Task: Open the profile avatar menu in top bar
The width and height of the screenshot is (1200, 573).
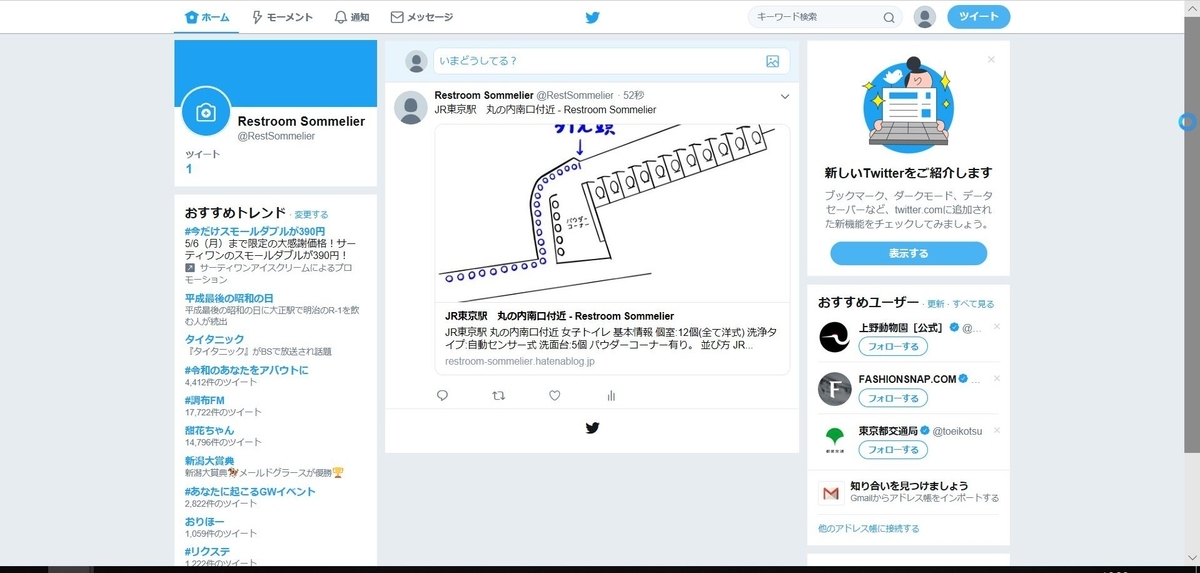Action: coord(925,17)
